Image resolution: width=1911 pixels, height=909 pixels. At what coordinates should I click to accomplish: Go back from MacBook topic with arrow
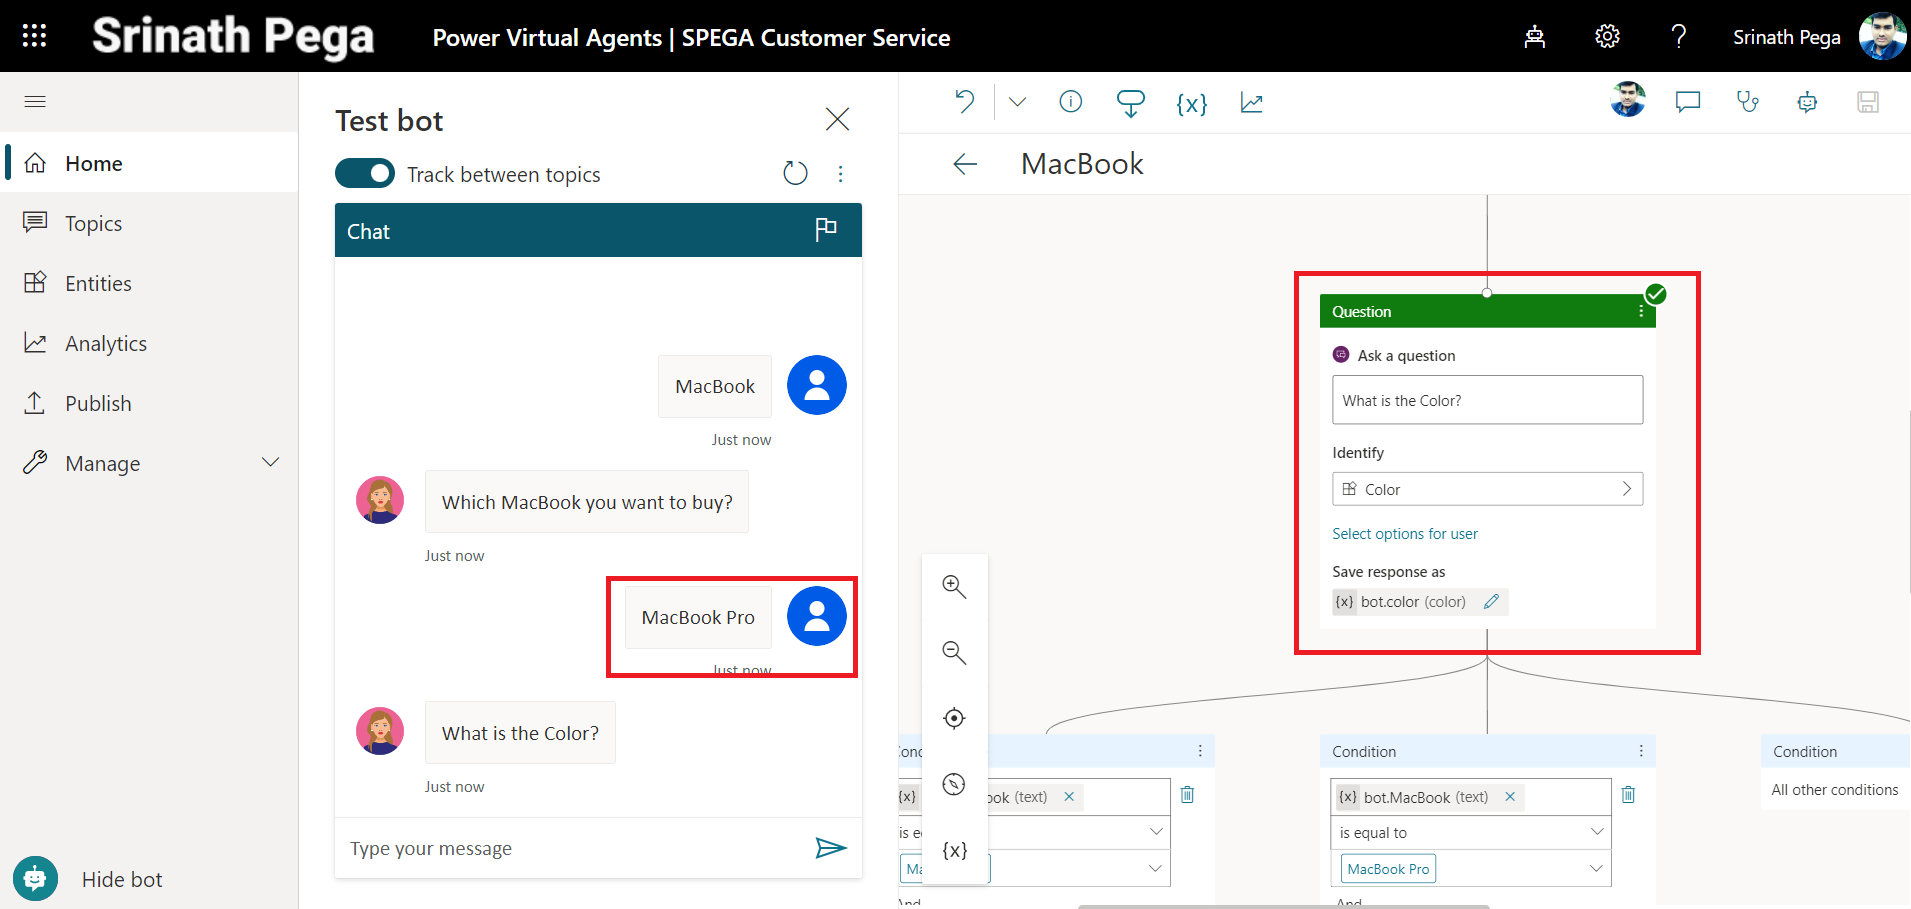click(965, 164)
